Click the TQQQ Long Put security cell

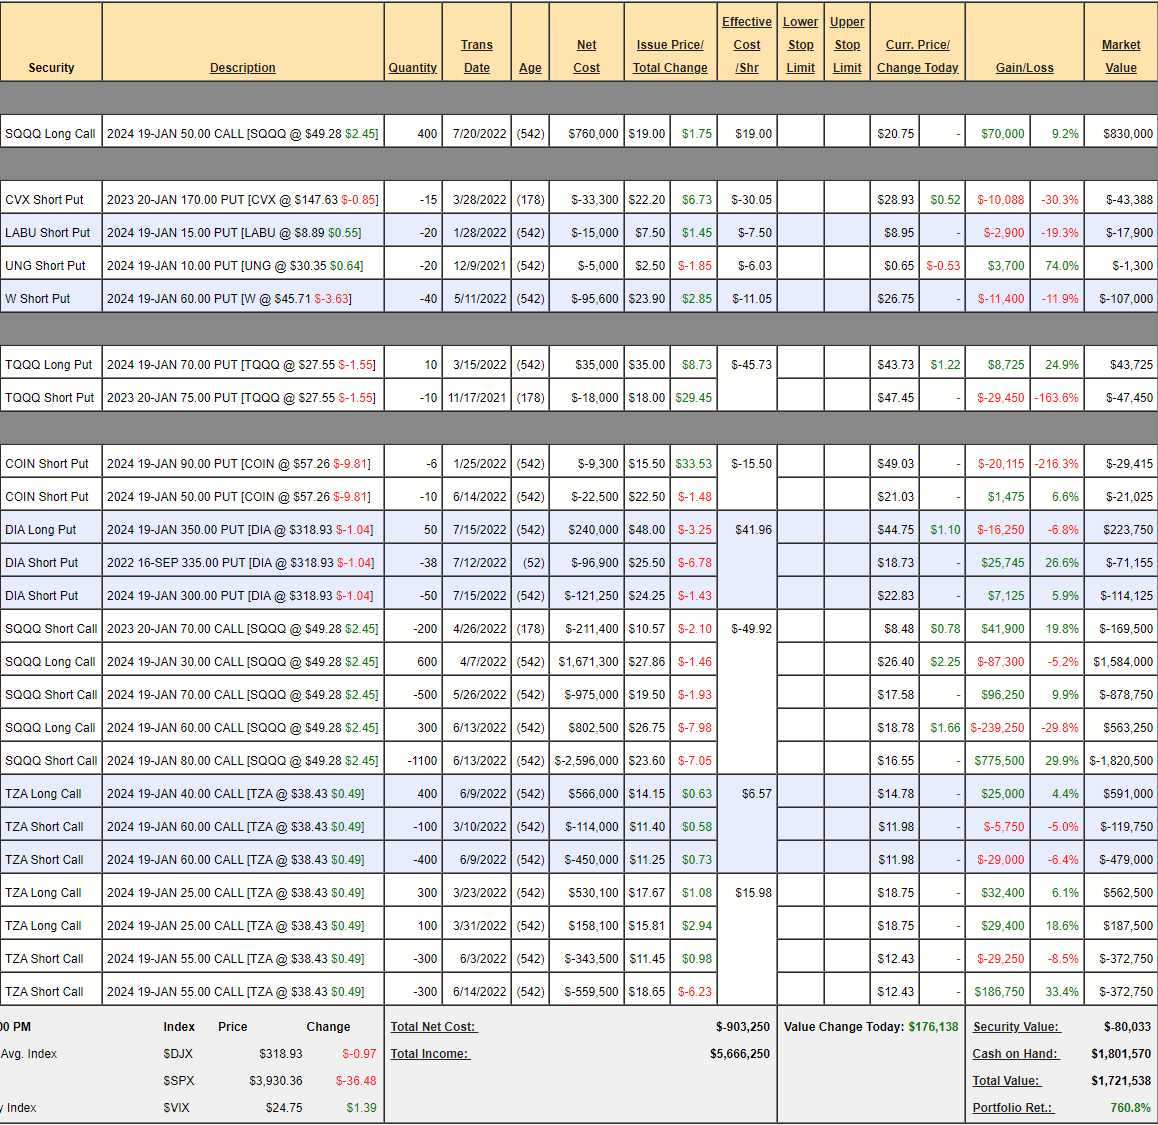(49, 365)
